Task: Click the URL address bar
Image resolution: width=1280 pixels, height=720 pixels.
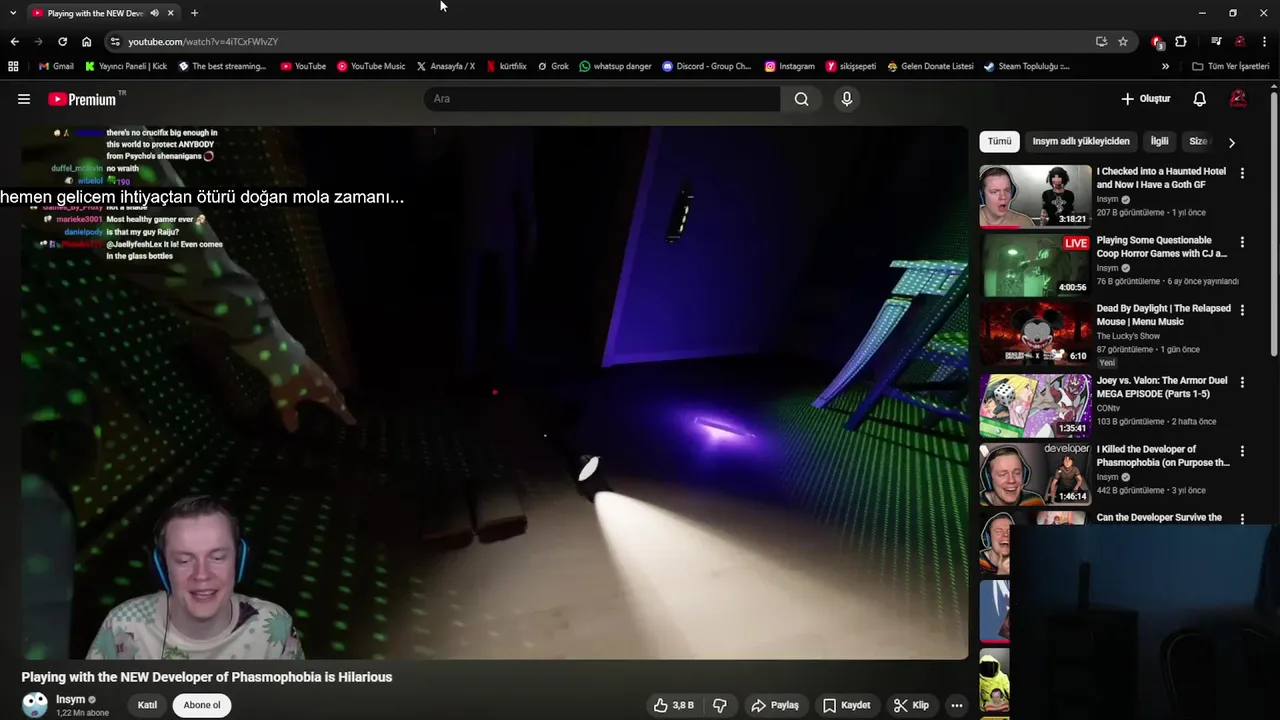Action: click(600, 42)
